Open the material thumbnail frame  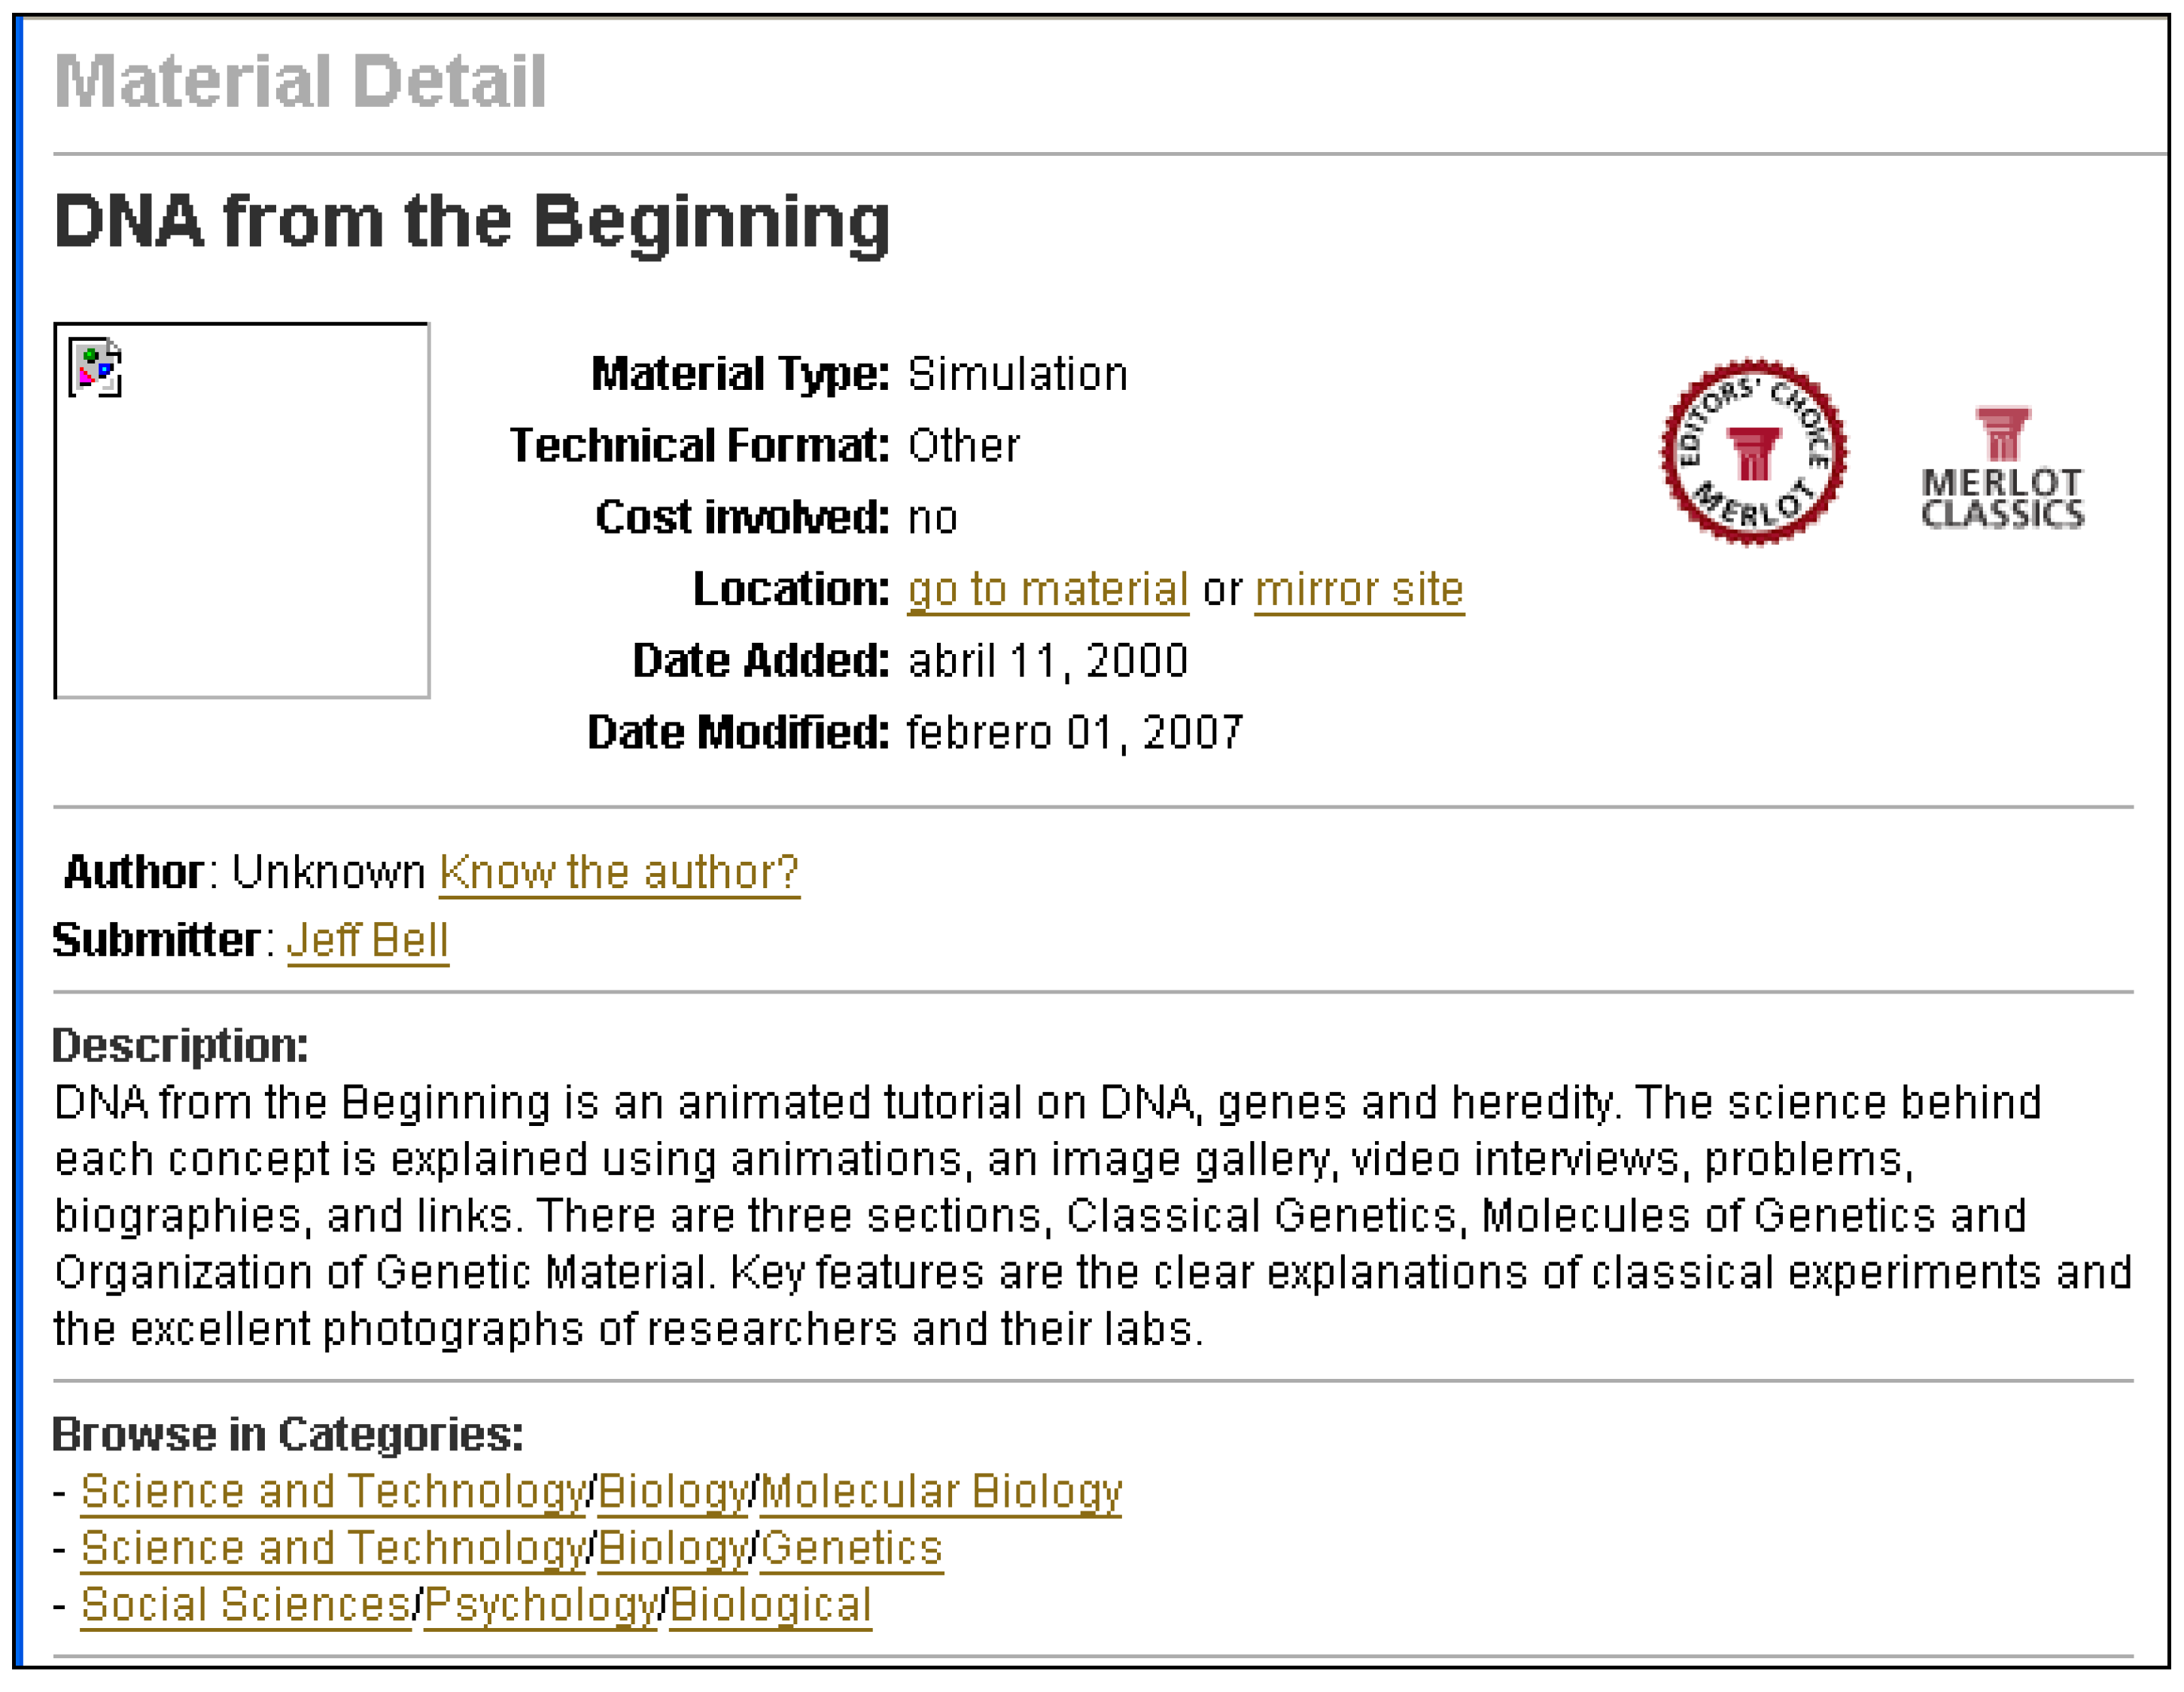point(242,510)
